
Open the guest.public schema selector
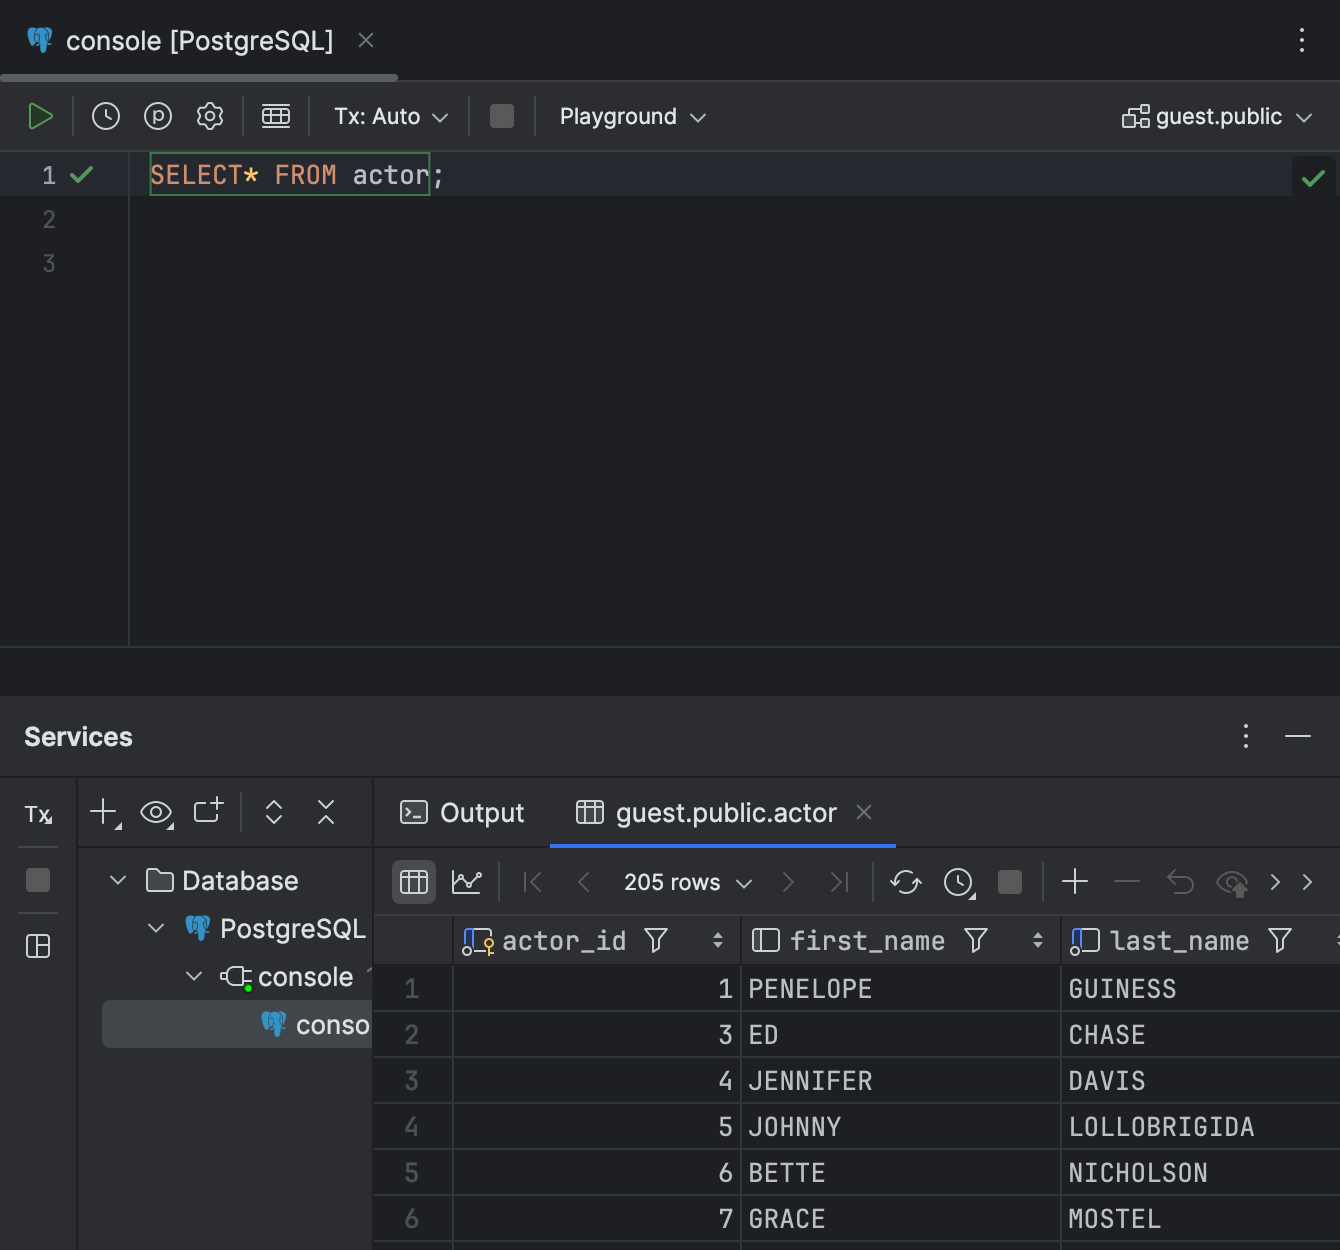[1216, 116]
